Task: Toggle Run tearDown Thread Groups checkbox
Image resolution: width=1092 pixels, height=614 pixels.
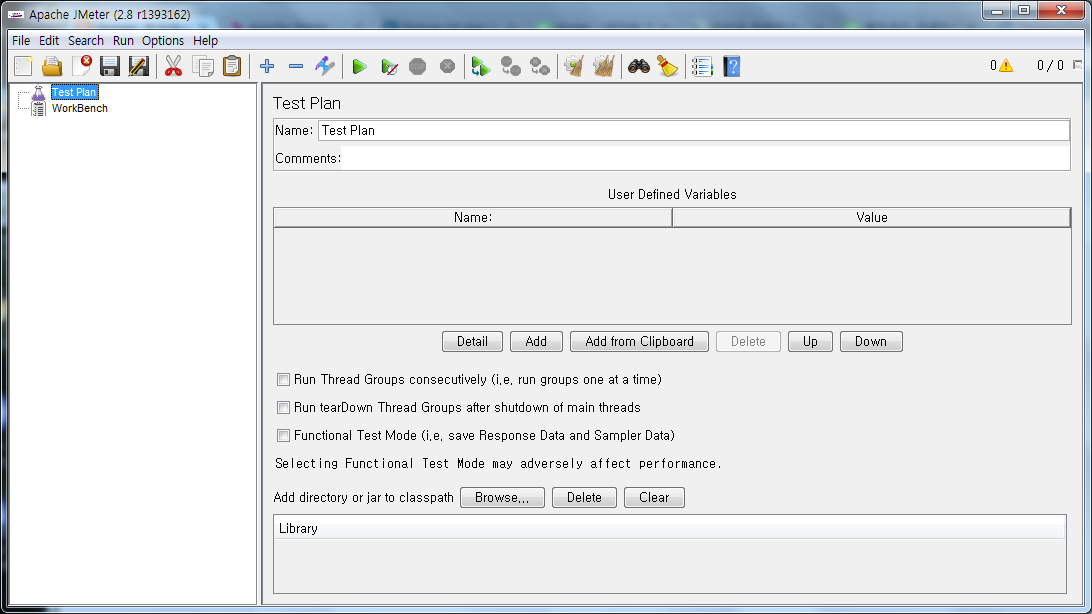Action: pyautogui.click(x=283, y=407)
